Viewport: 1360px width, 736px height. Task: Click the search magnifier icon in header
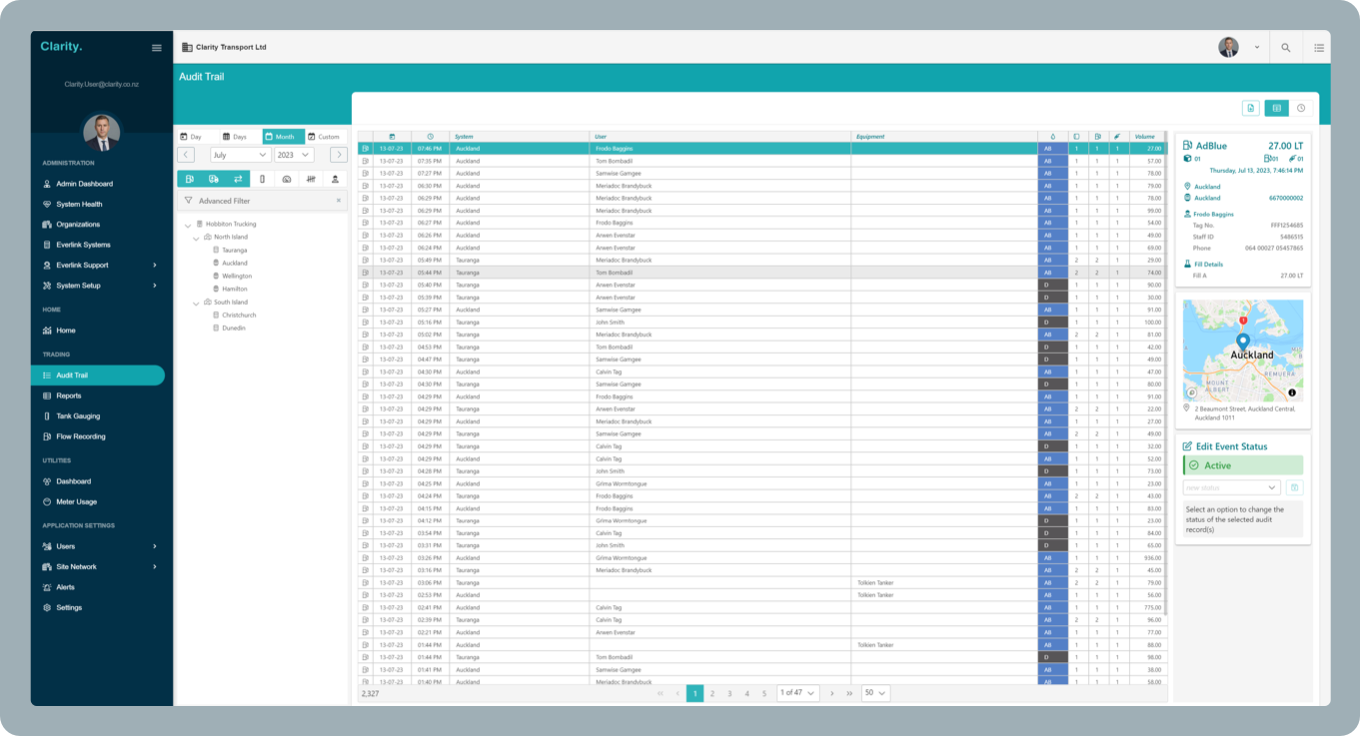tap(1285, 47)
